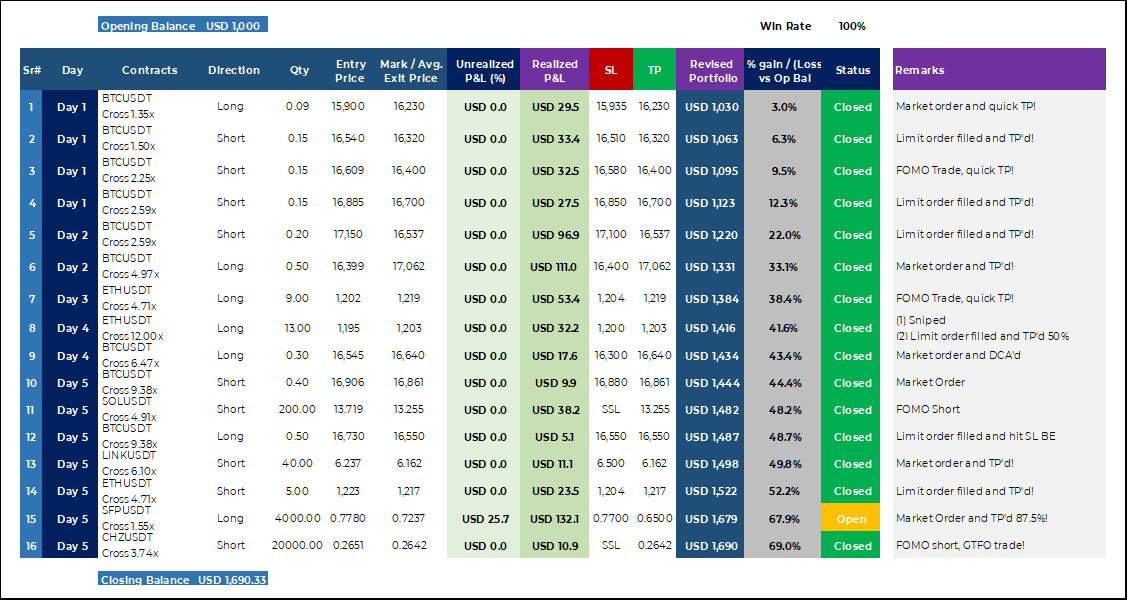Image resolution: width=1128 pixels, height=601 pixels.
Task: Click quantity 200.00 cell
Action: point(297,410)
